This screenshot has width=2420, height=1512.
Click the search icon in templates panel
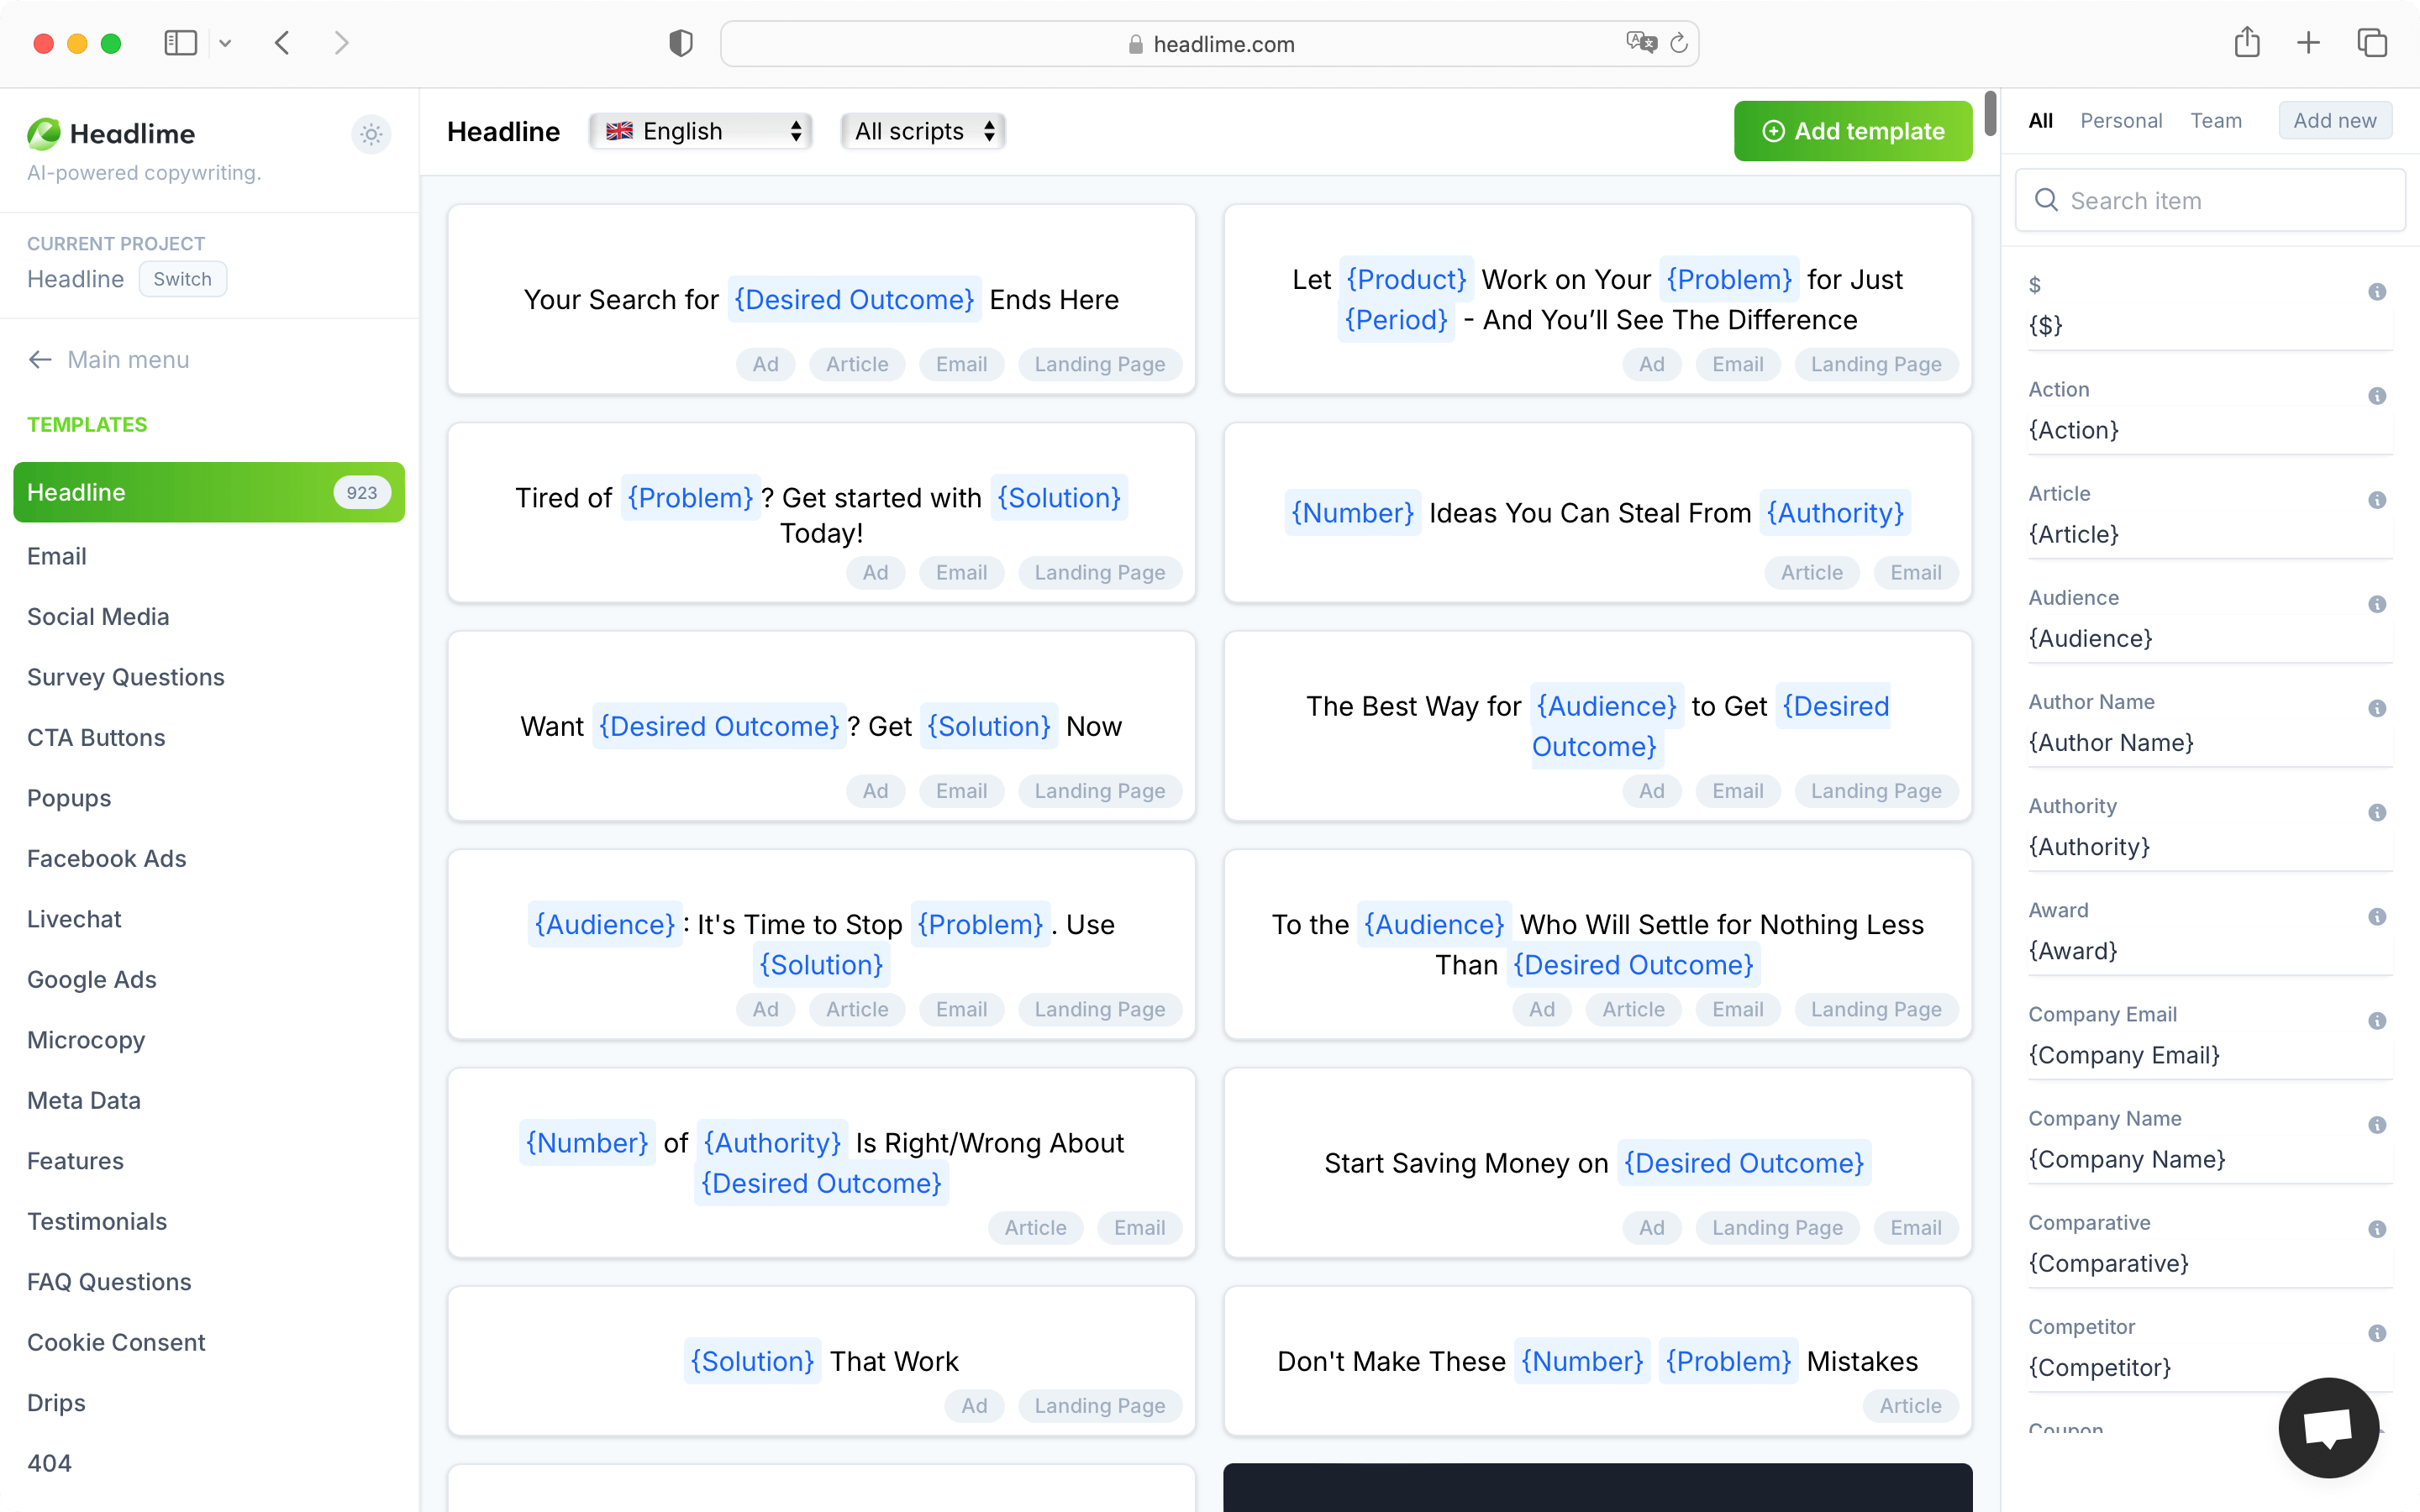click(2045, 198)
